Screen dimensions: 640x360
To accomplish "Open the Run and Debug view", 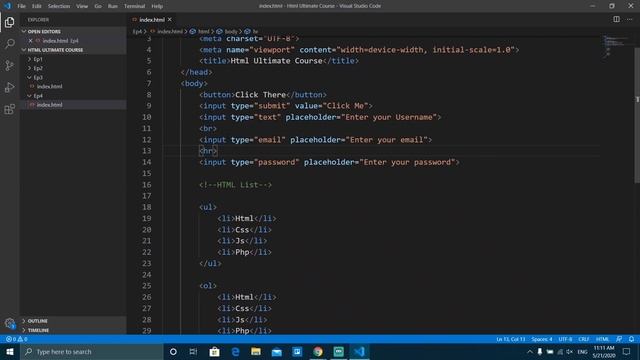I will coord(9,87).
